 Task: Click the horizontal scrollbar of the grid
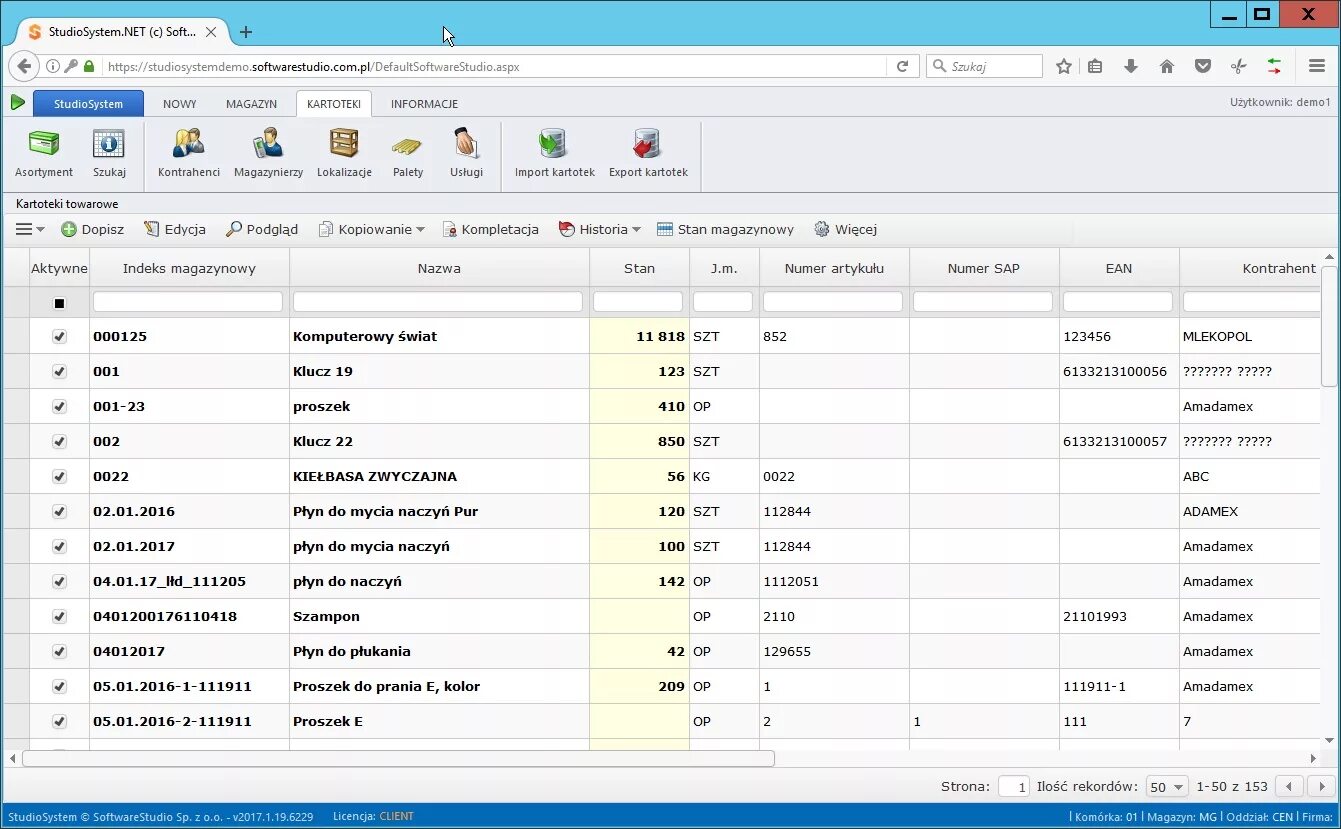coord(398,758)
